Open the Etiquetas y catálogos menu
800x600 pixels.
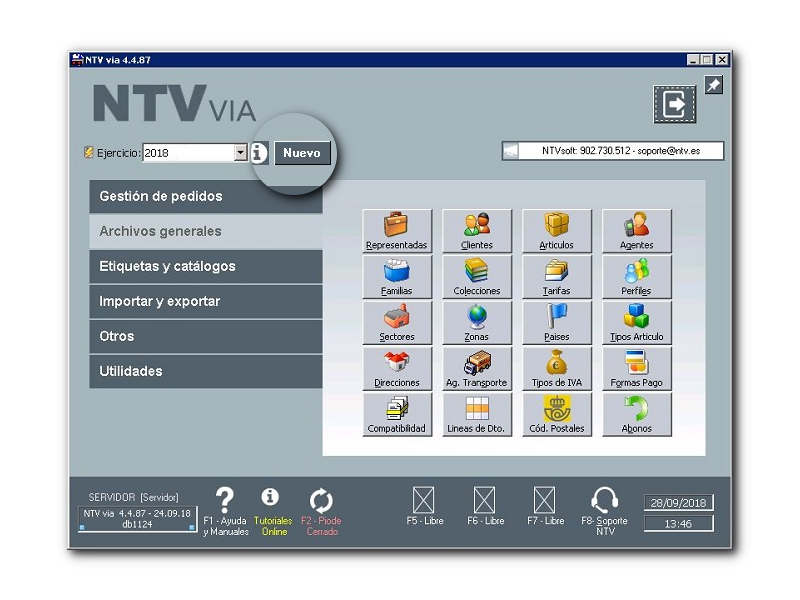206,266
